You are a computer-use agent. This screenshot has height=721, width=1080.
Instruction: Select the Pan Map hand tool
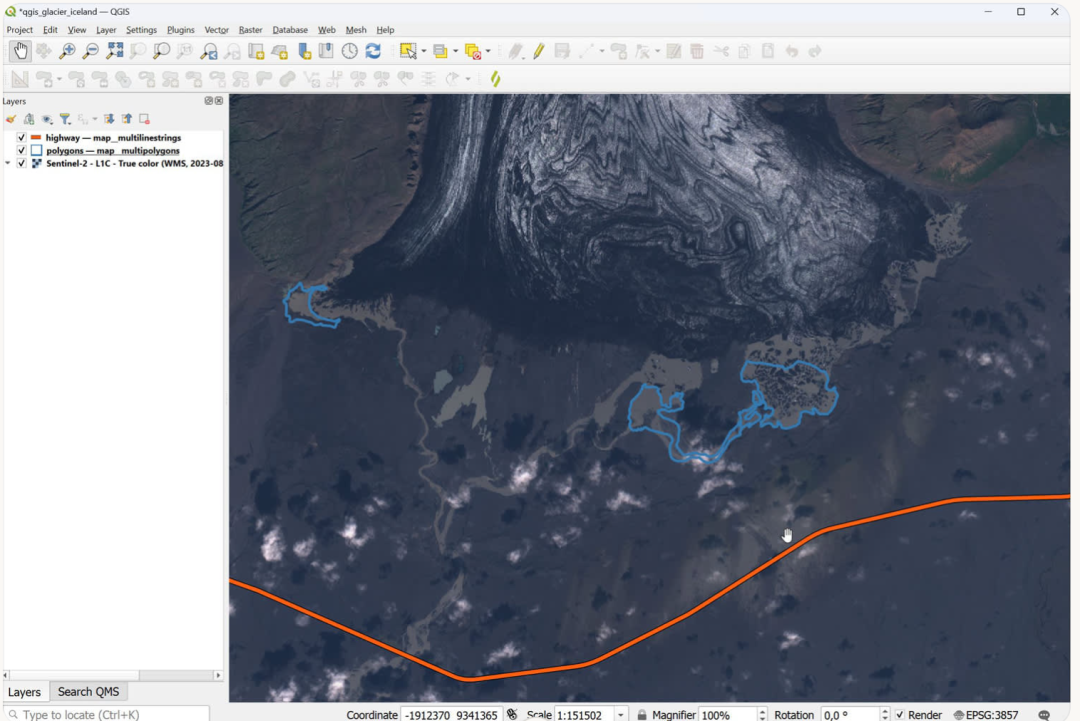[x=20, y=51]
